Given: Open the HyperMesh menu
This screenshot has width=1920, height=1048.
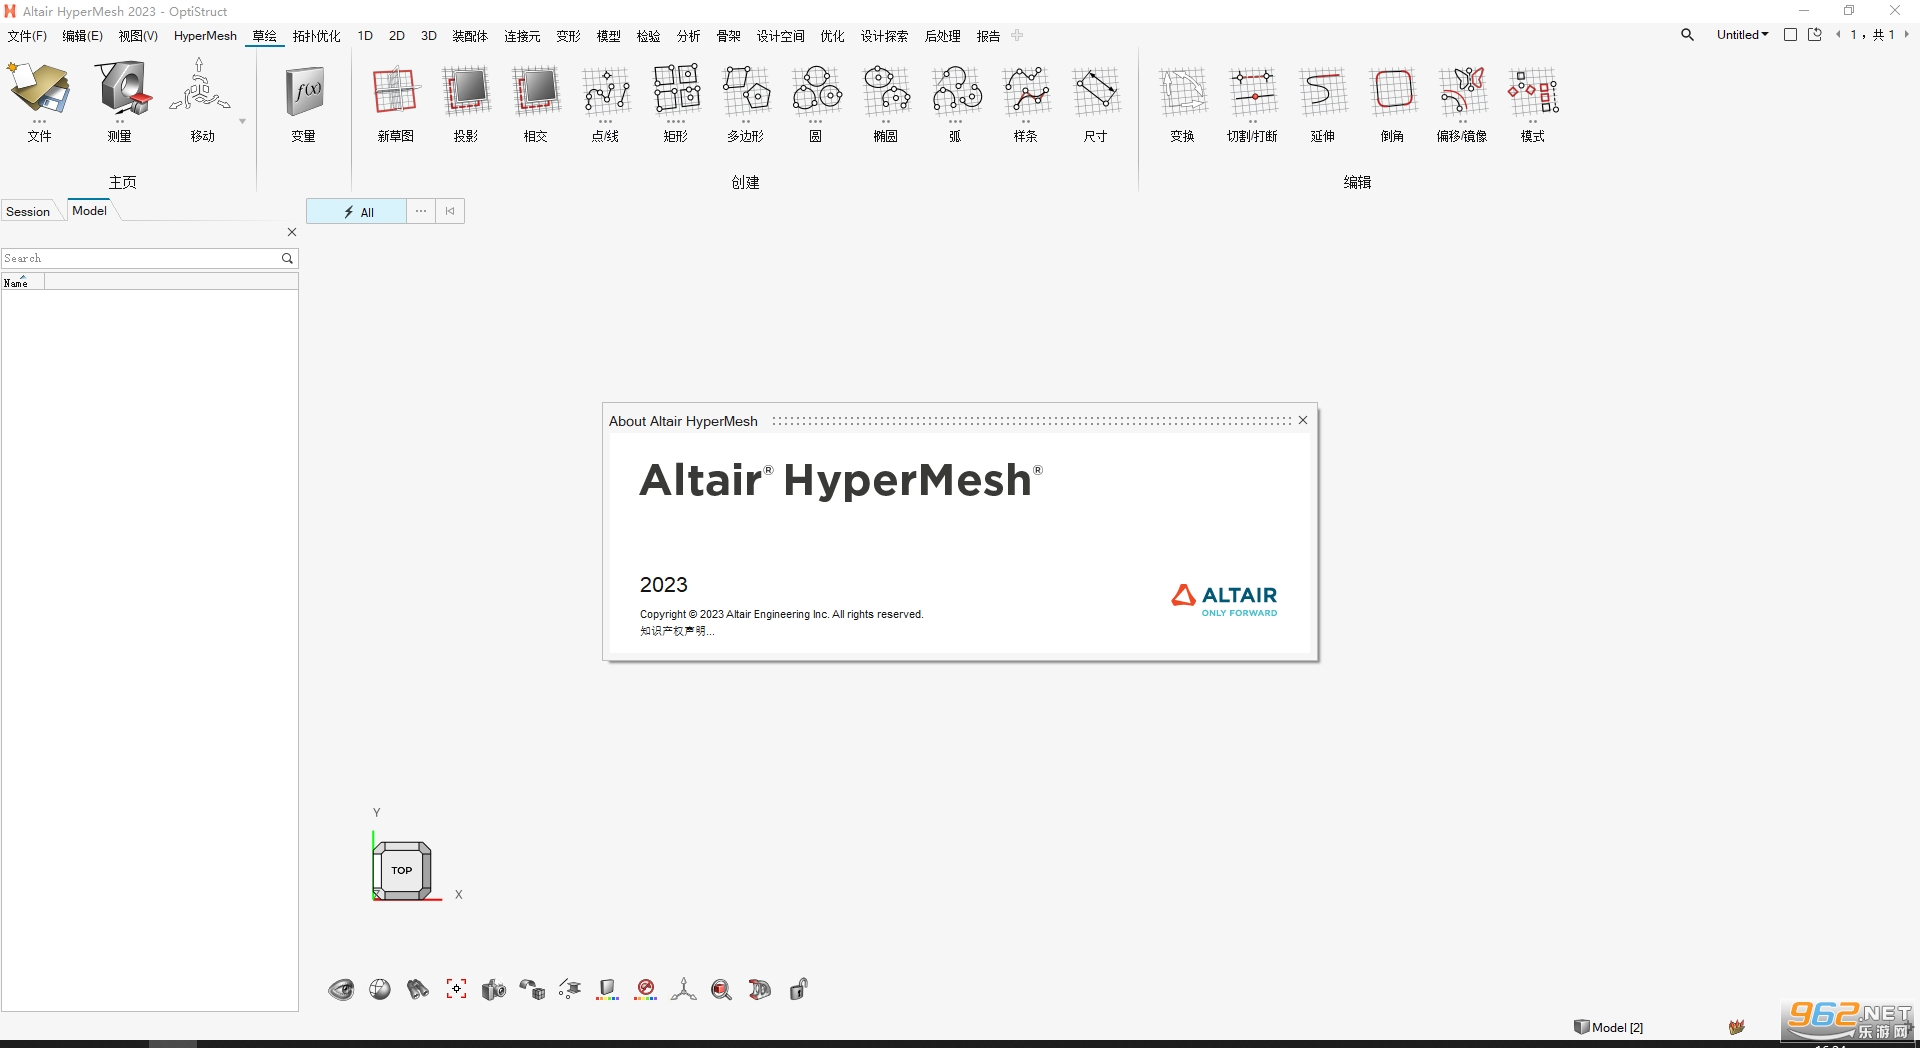Looking at the screenshot, I should pyautogui.click(x=205, y=36).
